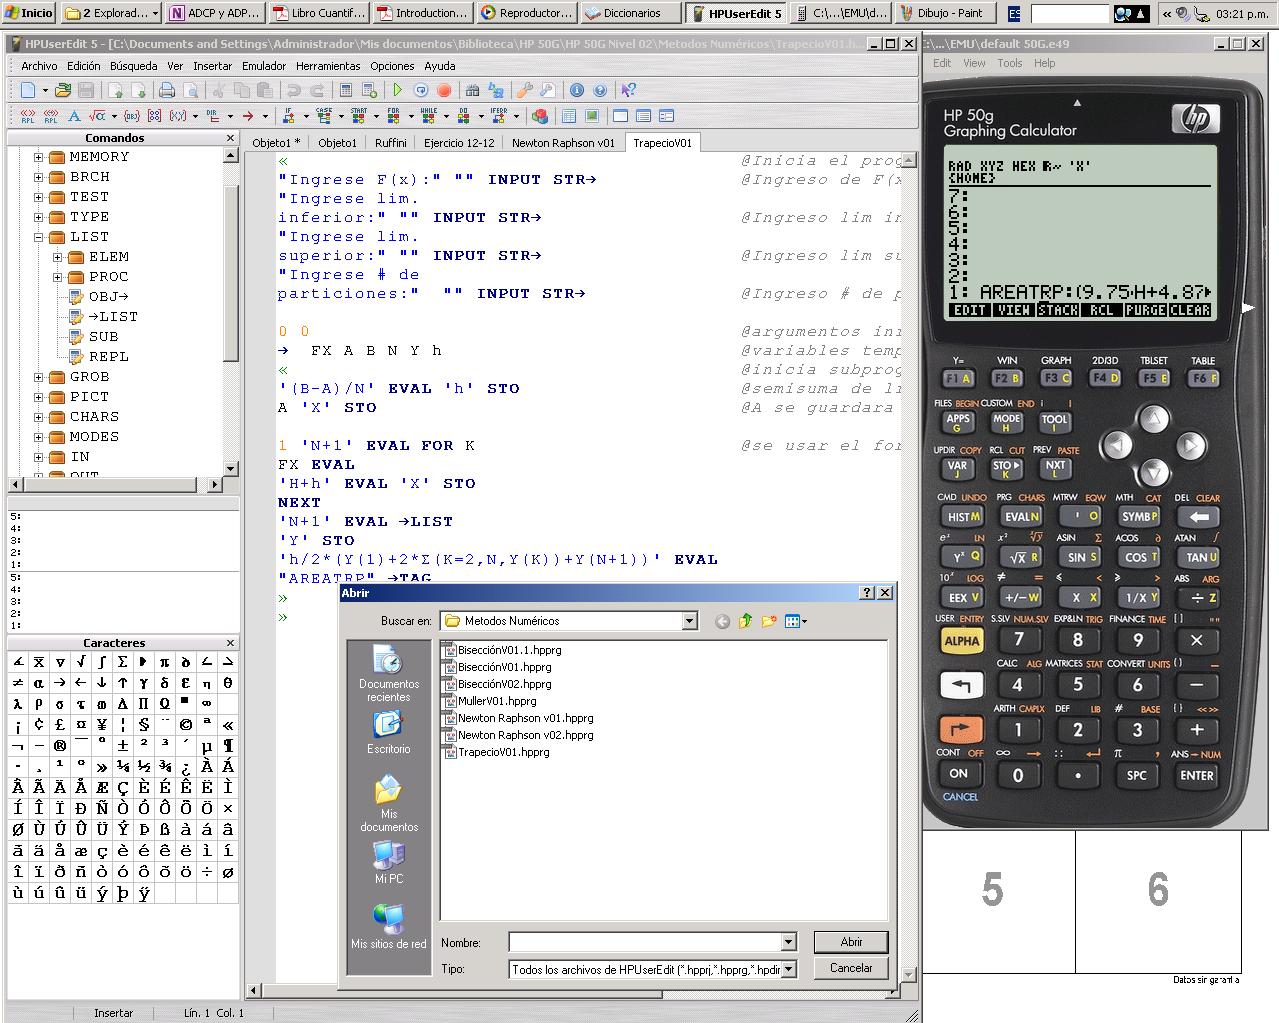Click the Σ symbol in Caracteres panel

point(123,662)
